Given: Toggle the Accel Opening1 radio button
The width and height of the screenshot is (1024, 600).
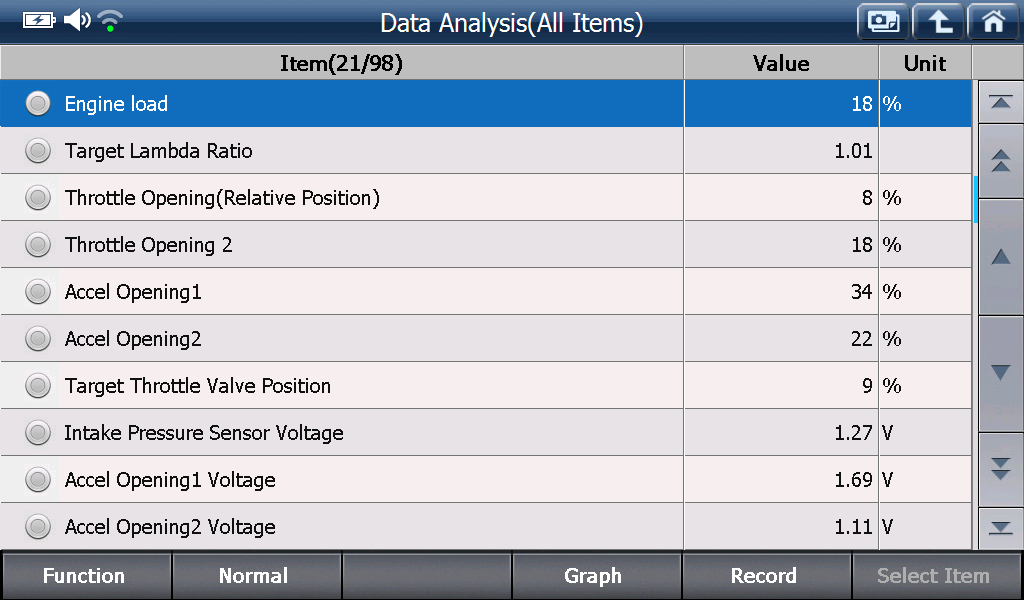Looking at the screenshot, I should 38,292.
